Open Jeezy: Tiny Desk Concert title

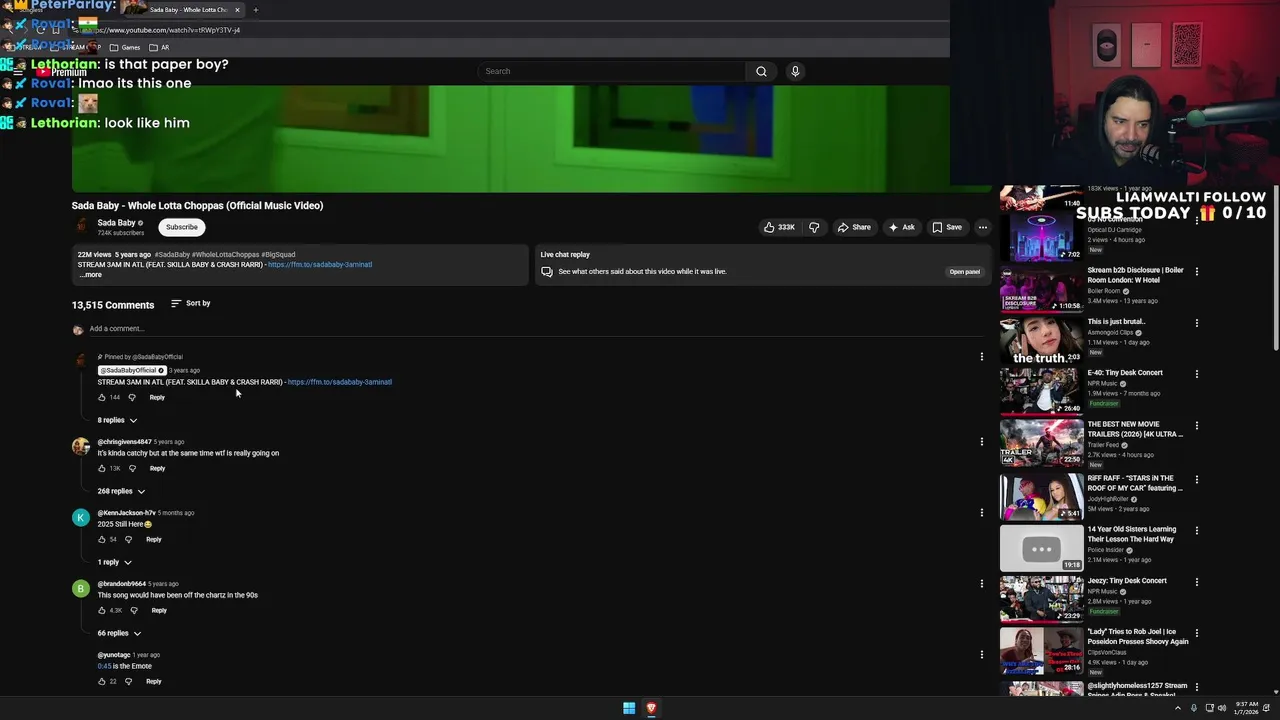click(1127, 581)
